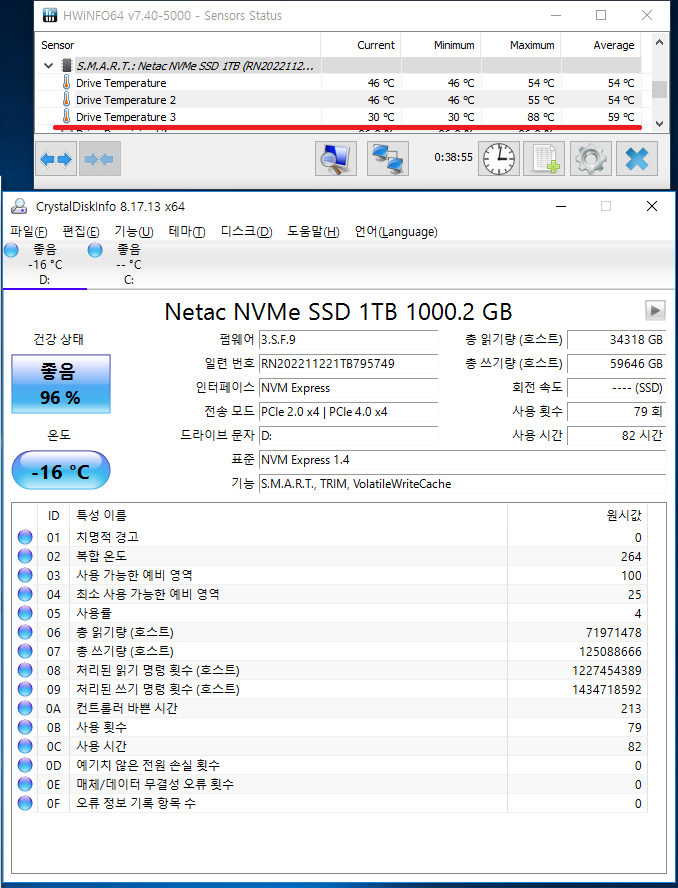
Task: Click the status orb for attribute 01
Action: [25, 537]
